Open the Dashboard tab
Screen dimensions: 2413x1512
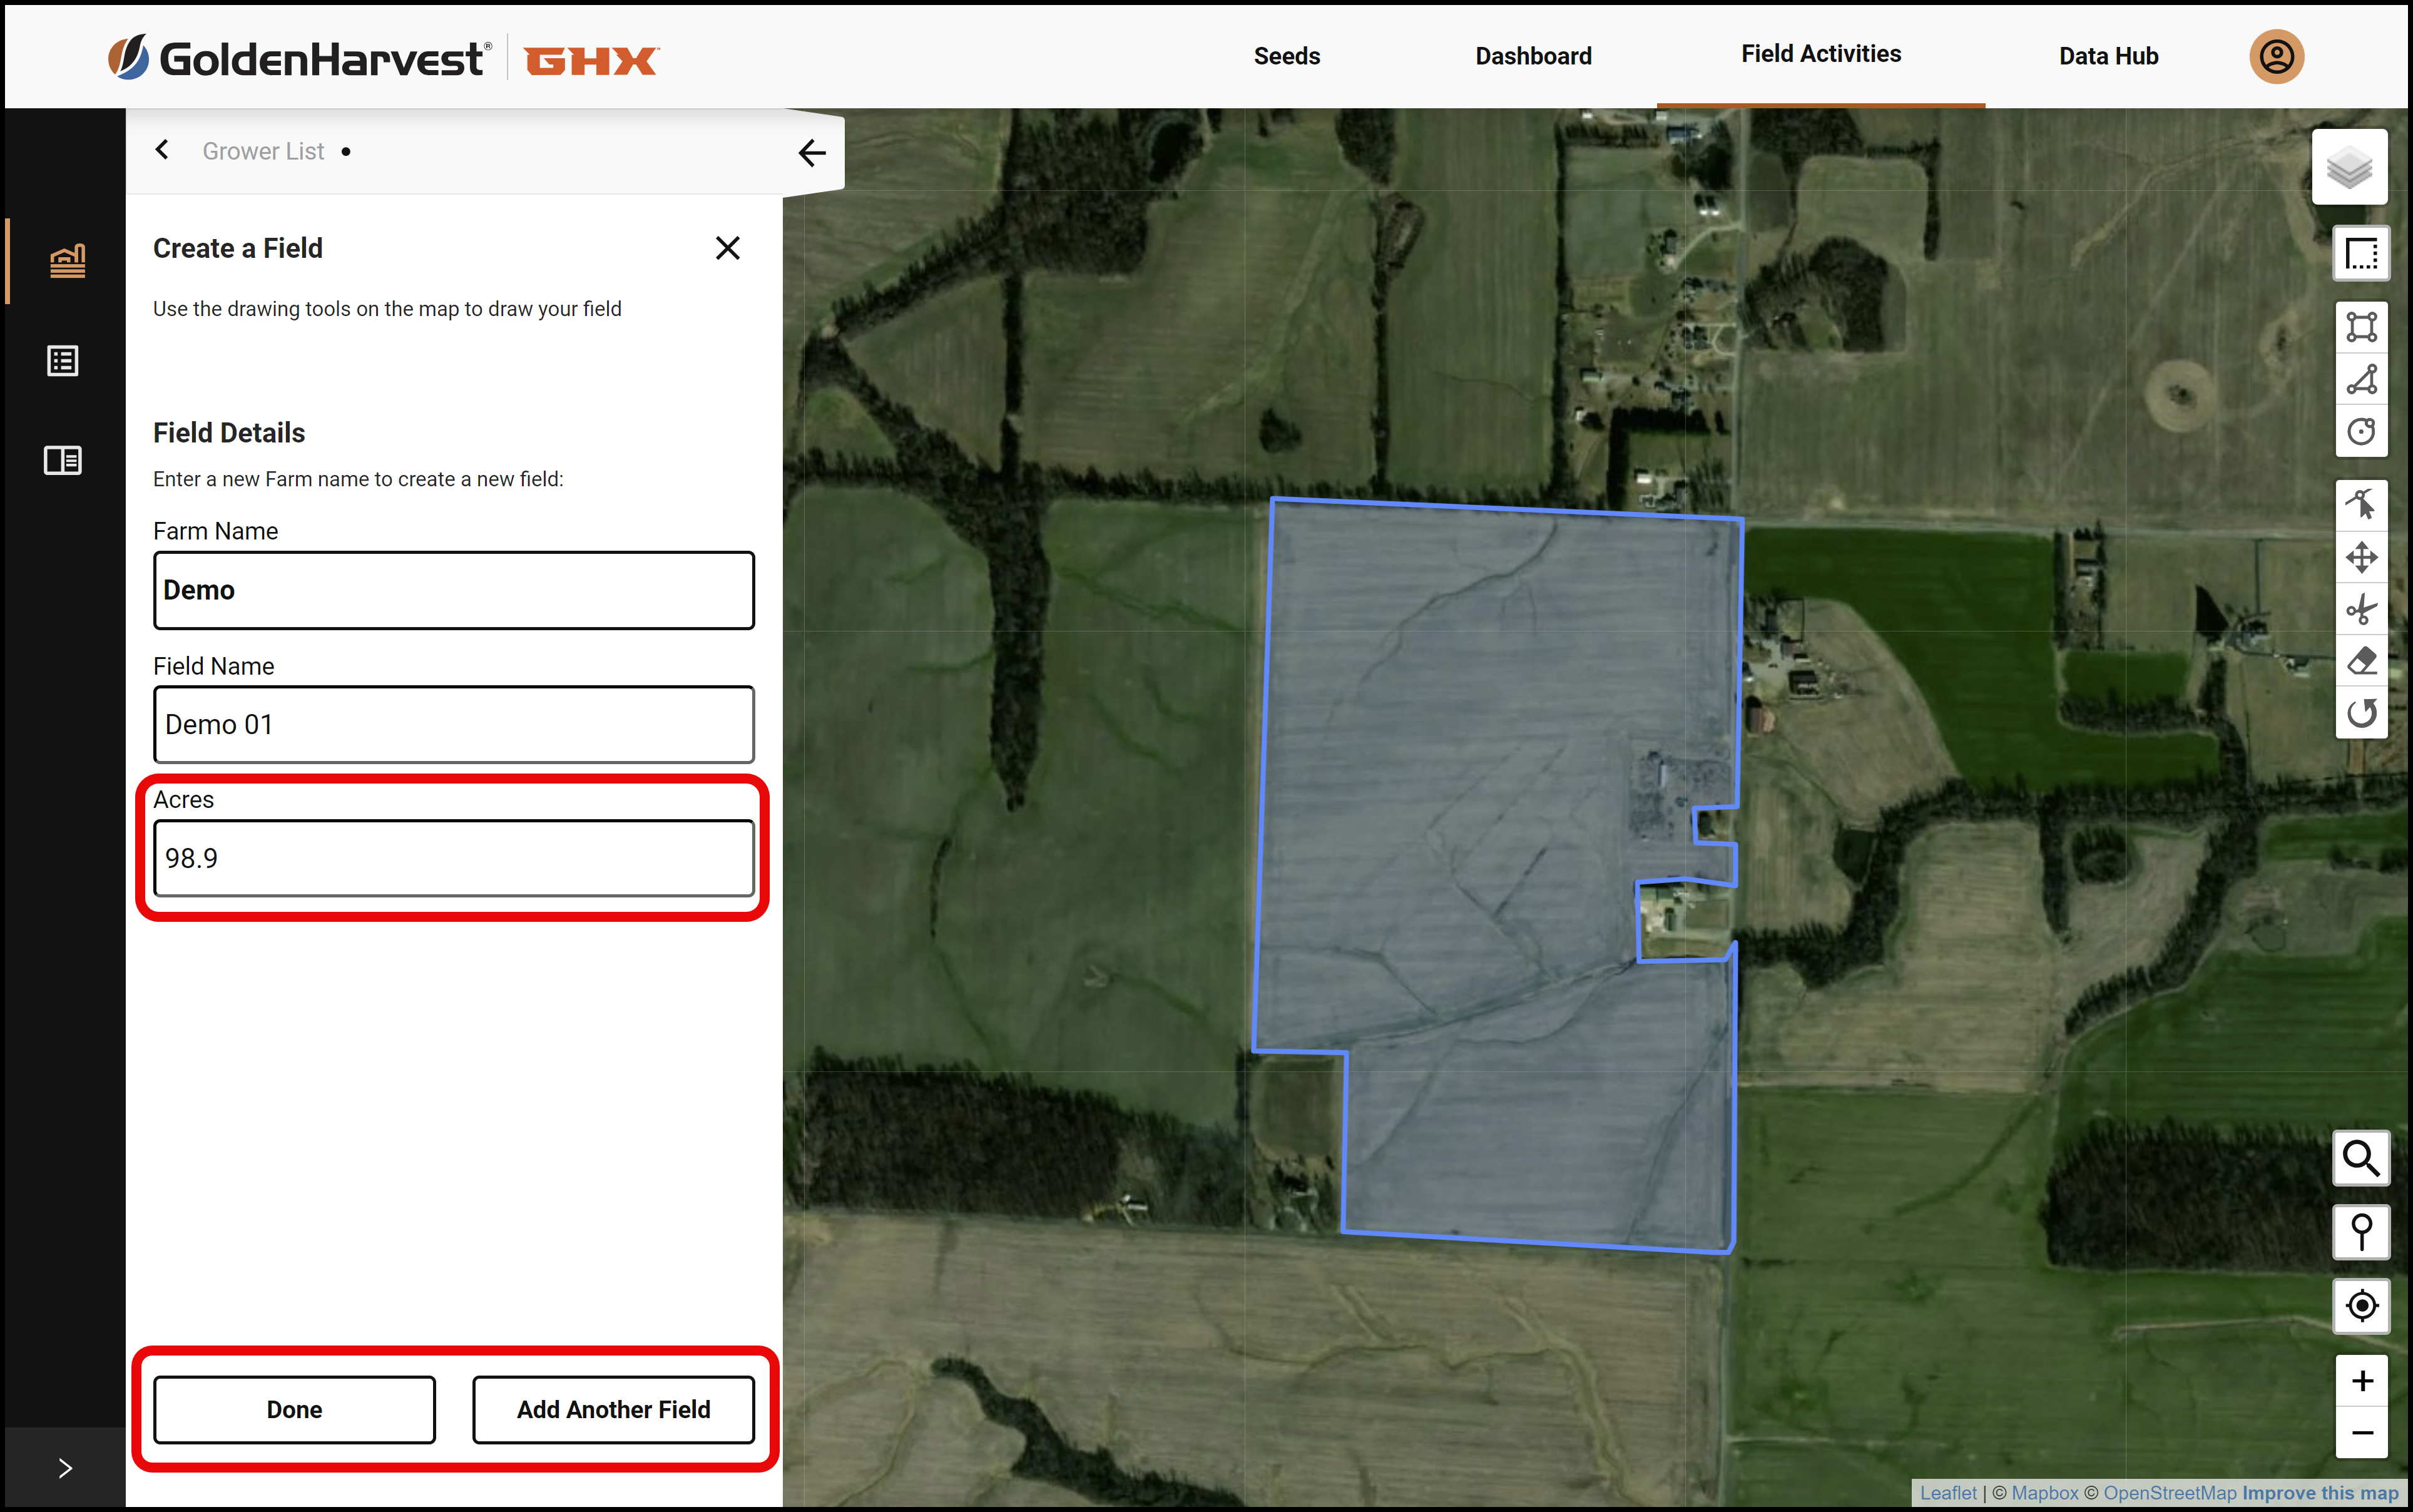tap(1533, 56)
